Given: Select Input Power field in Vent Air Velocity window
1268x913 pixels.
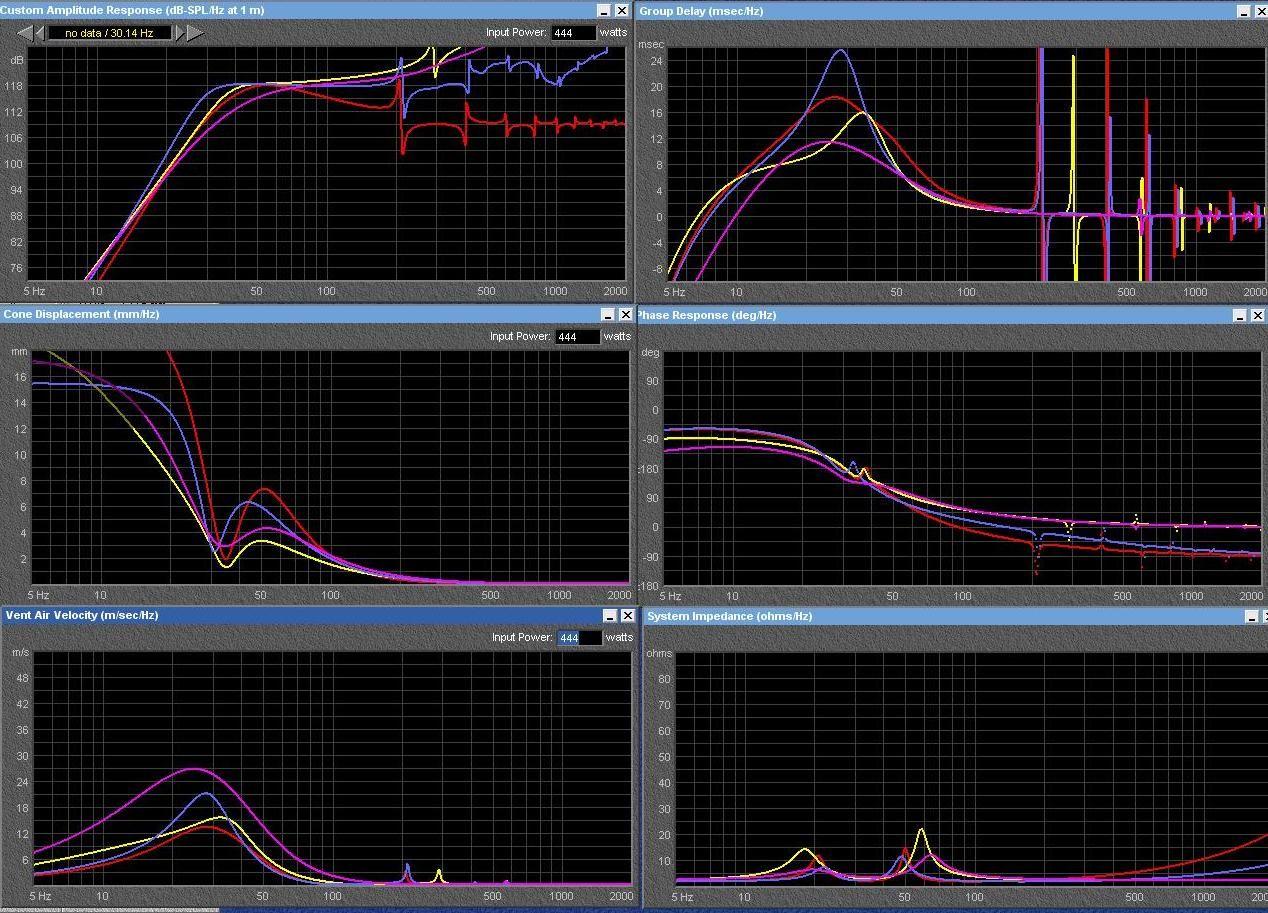Looking at the screenshot, I should coord(579,638).
